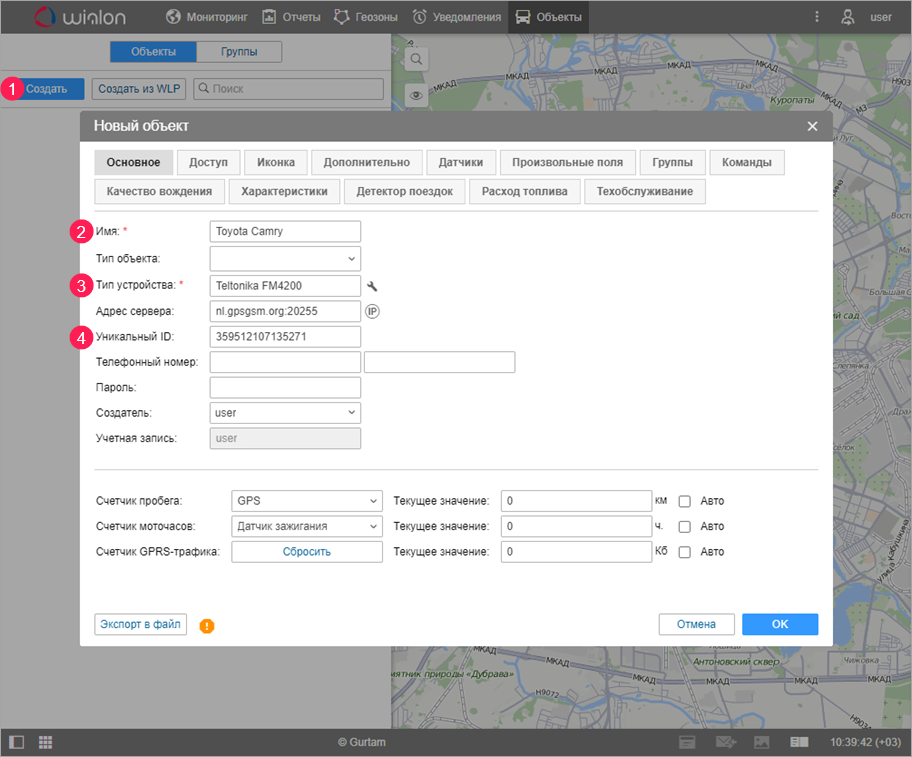Open the Уведомления menu
This screenshot has width=912, height=757.
(x=457, y=17)
